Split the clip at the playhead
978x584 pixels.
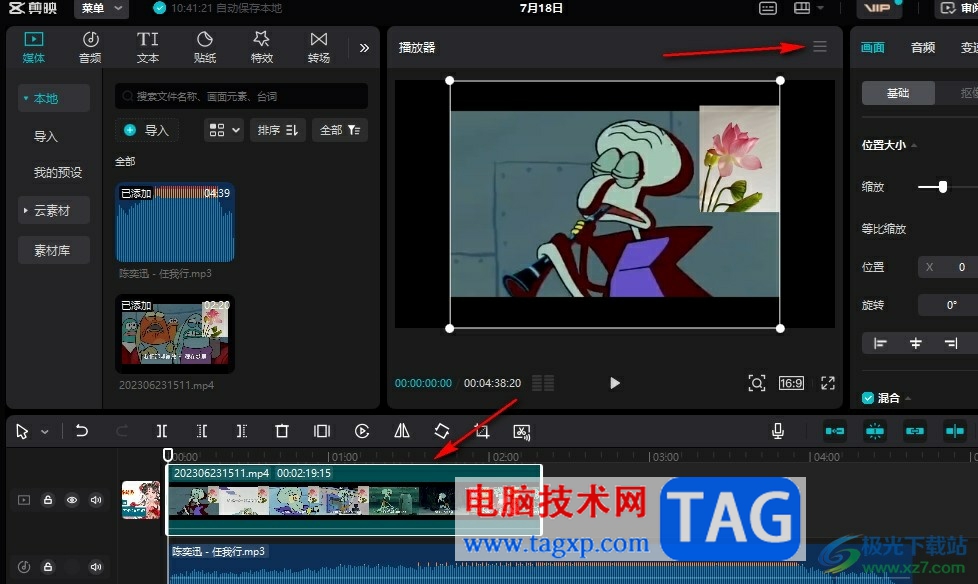pyautogui.click(x=162, y=431)
